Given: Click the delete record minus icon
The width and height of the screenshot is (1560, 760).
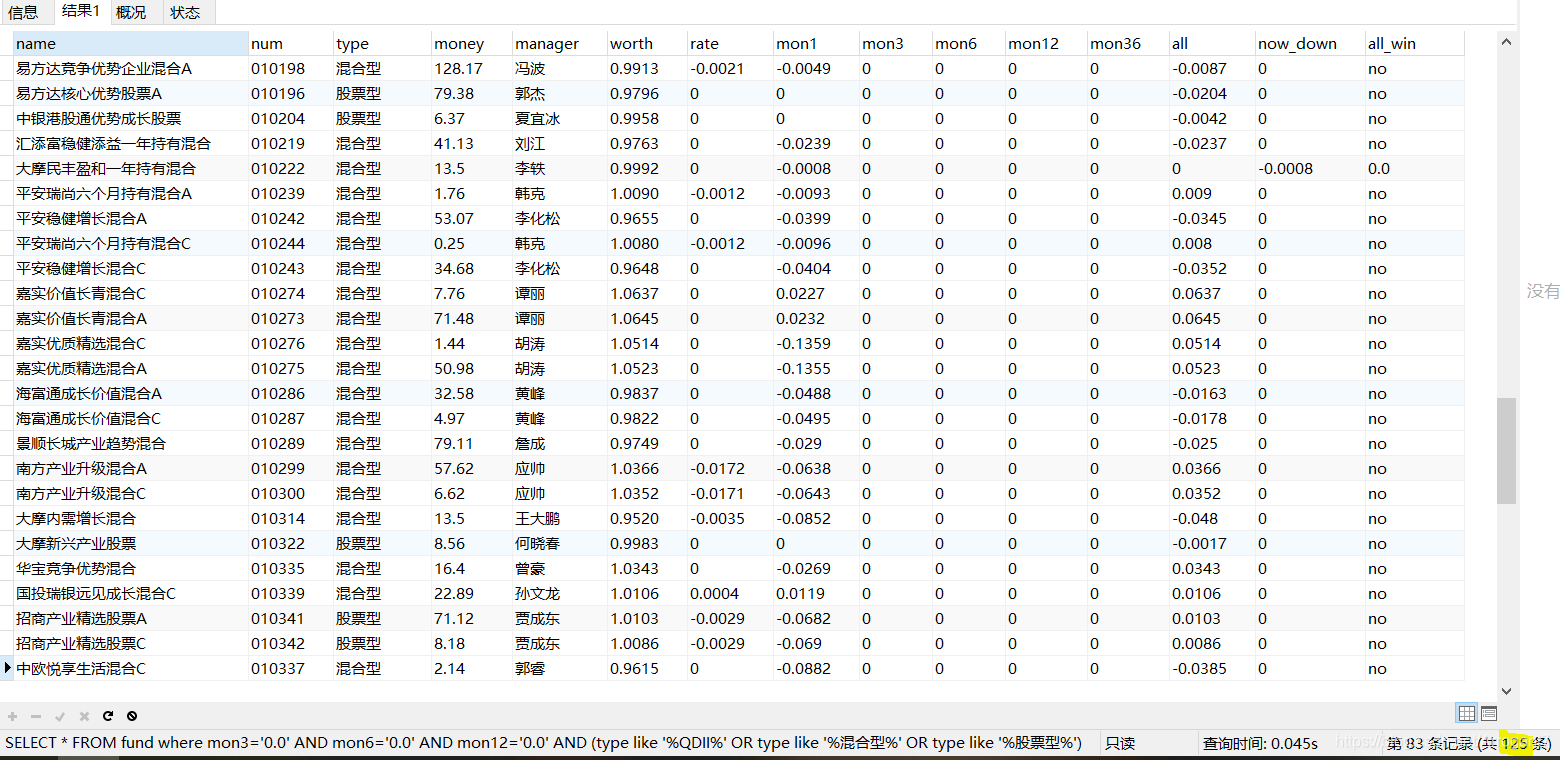Looking at the screenshot, I should [x=37, y=716].
